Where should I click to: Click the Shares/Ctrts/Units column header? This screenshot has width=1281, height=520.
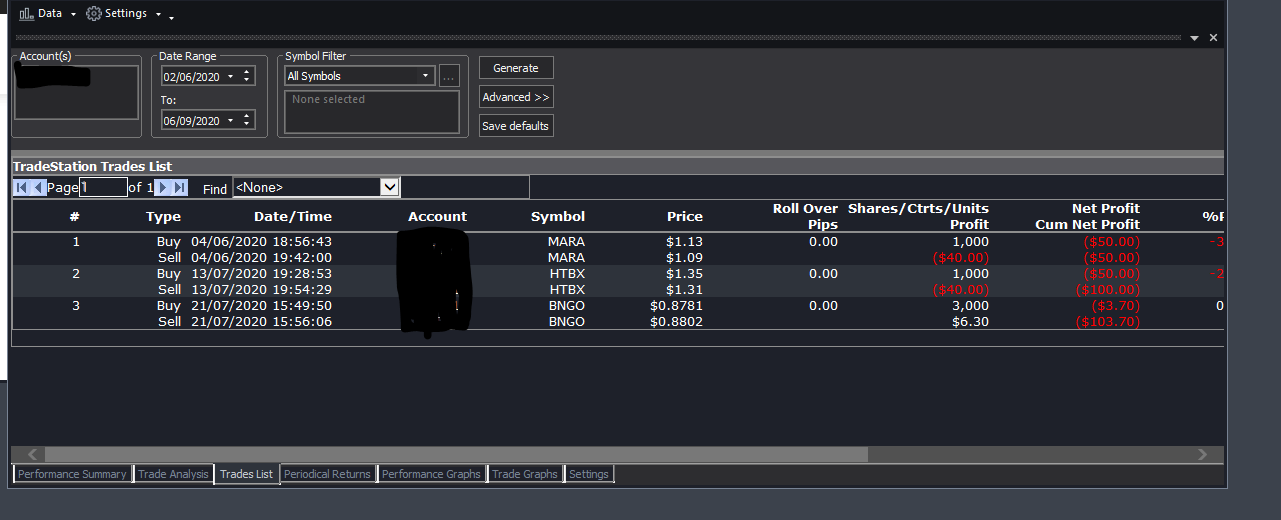point(918,208)
